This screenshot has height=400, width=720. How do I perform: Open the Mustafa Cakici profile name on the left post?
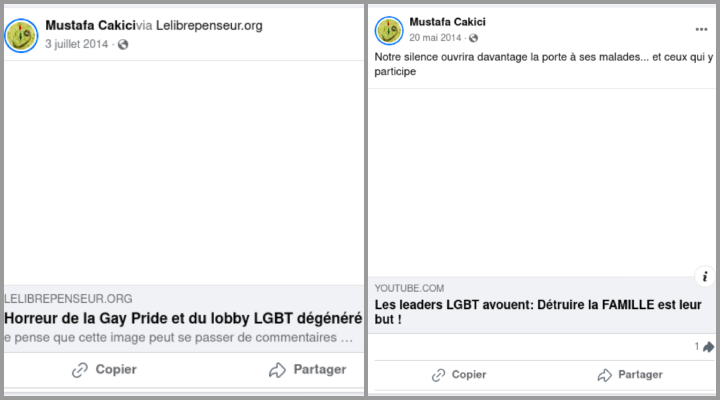(x=90, y=25)
